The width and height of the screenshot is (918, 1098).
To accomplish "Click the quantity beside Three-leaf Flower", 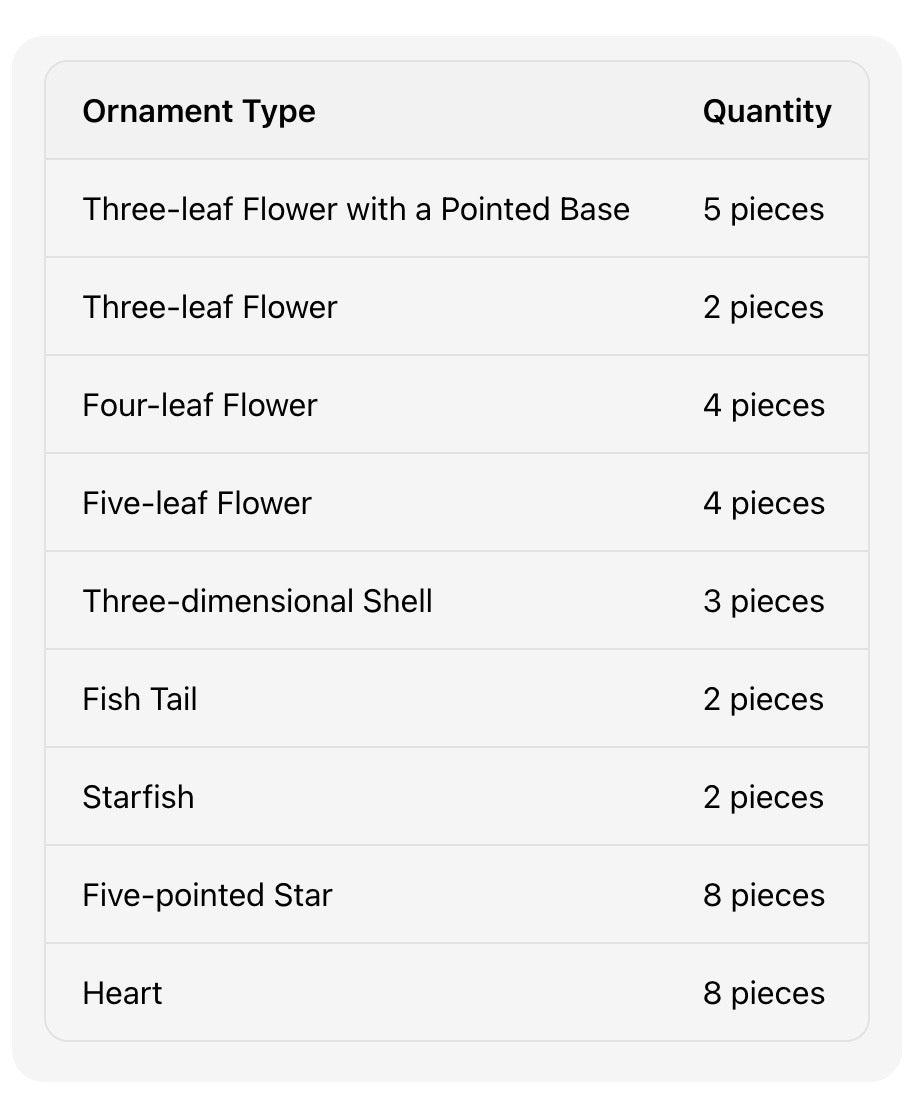I will tap(763, 307).
